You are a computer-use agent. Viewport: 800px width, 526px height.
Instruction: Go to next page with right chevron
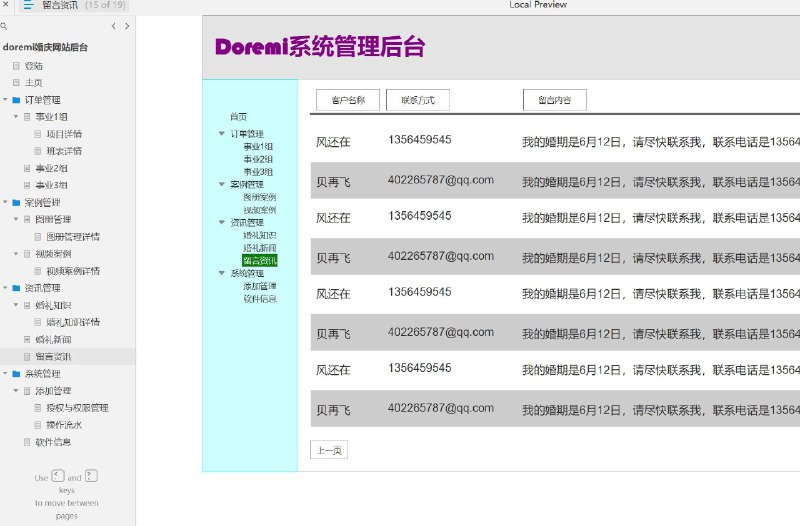[127, 26]
